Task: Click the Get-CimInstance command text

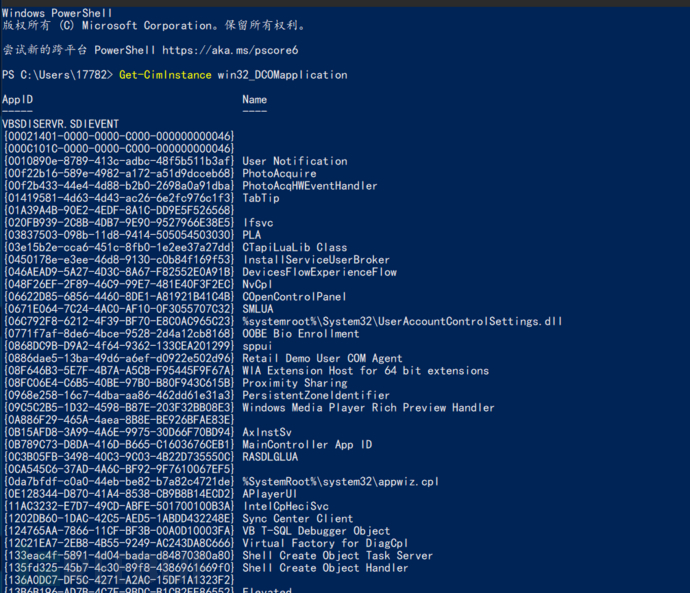Action: click(x=165, y=75)
